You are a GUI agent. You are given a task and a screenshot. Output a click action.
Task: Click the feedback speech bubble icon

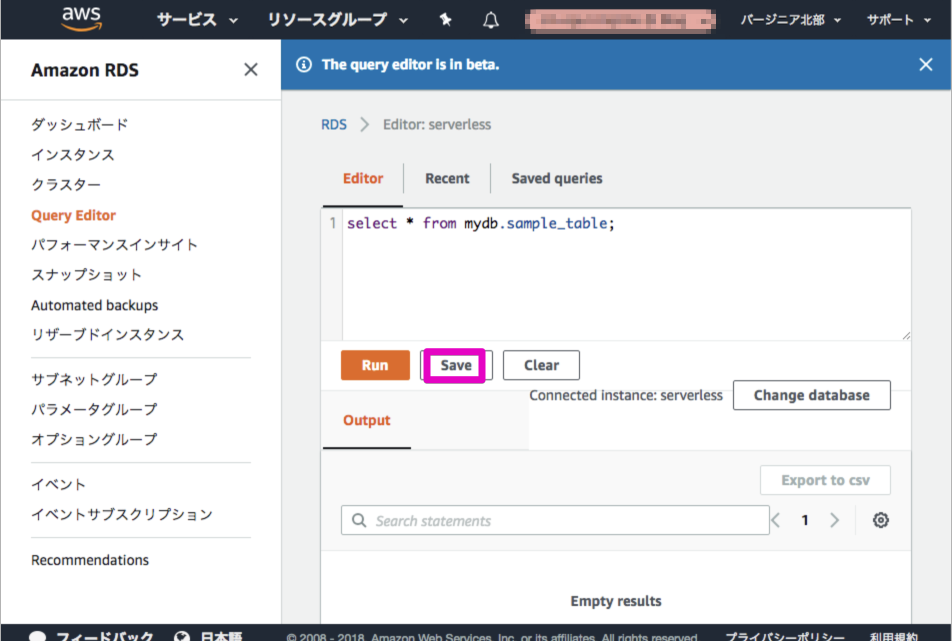coord(37,635)
